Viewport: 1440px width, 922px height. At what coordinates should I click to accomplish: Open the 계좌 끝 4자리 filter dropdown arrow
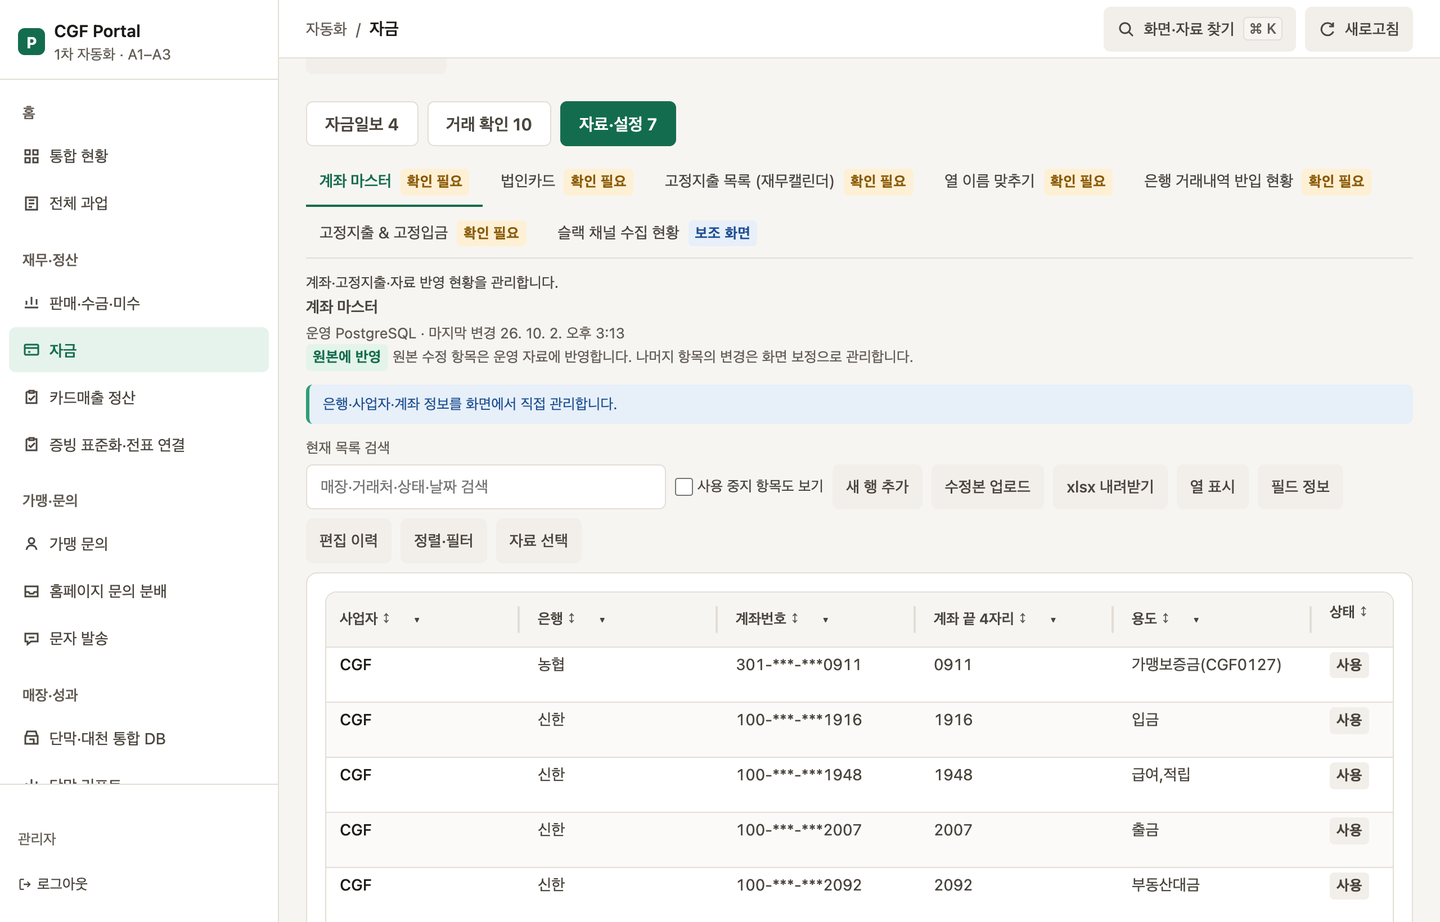click(x=1053, y=620)
